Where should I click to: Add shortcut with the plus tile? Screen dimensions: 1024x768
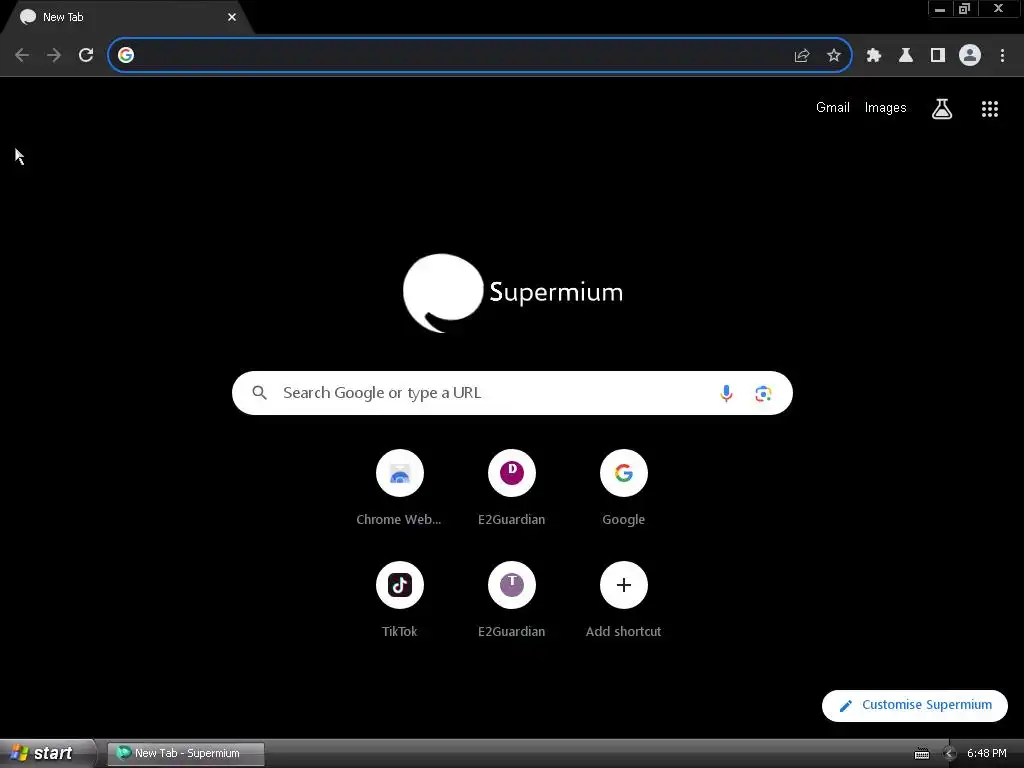tap(624, 599)
